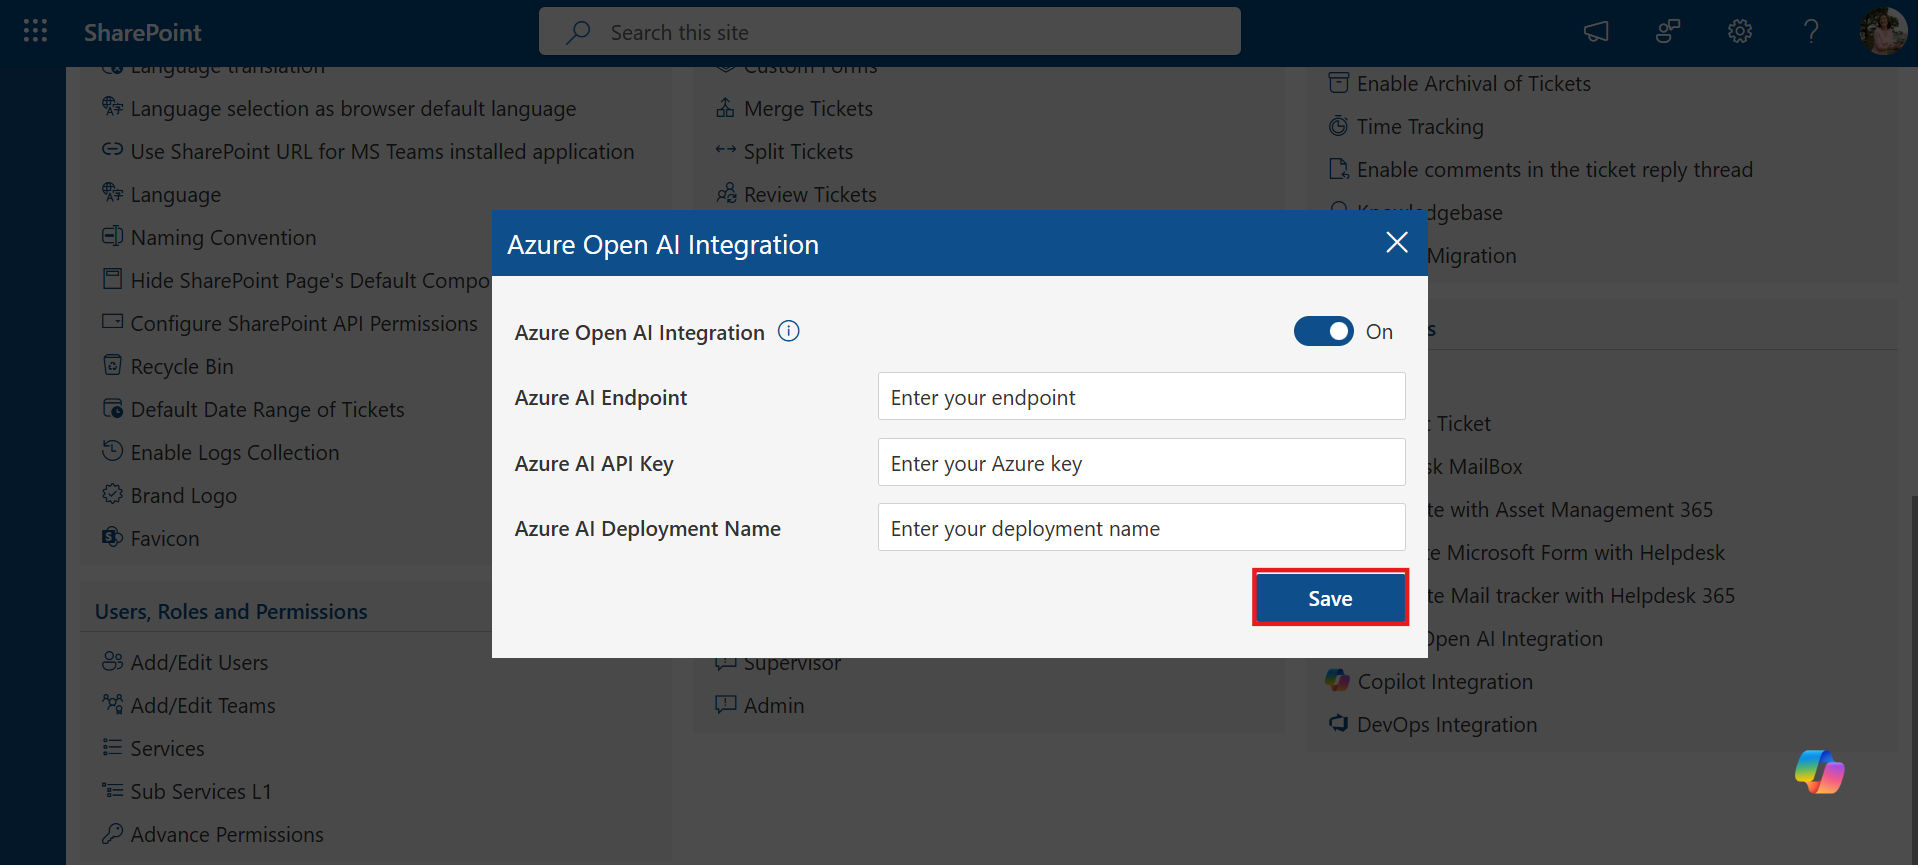Open the Add/Edit Users link
Image resolution: width=1918 pixels, height=865 pixels.
click(x=199, y=662)
